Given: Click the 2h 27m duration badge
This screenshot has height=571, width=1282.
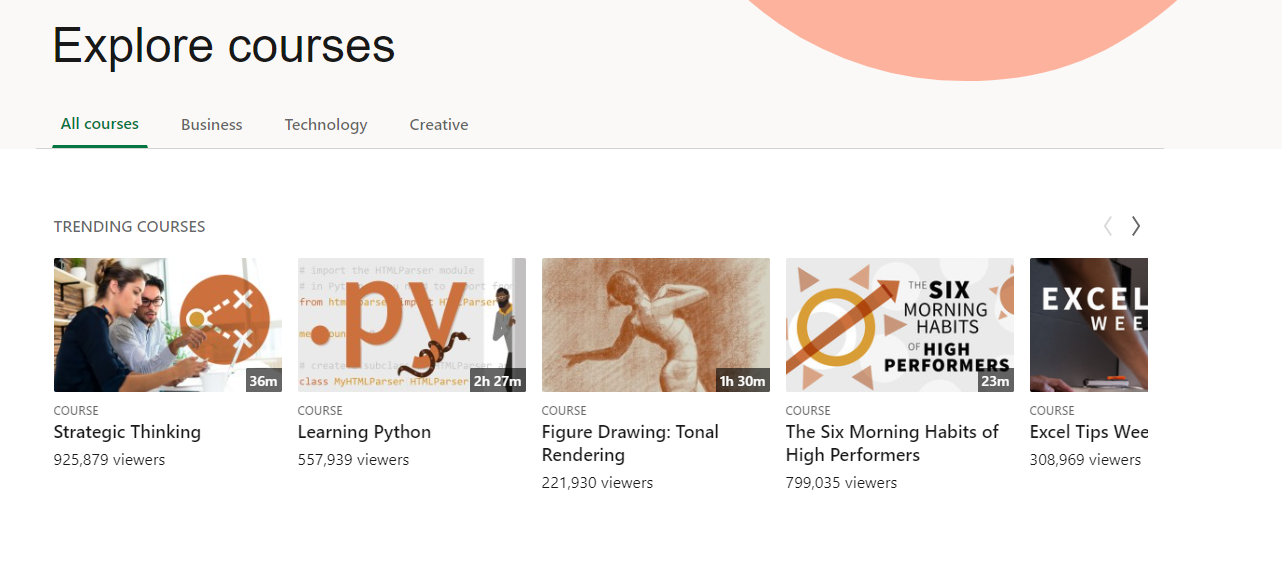Looking at the screenshot, I should (x=497, y=381).
